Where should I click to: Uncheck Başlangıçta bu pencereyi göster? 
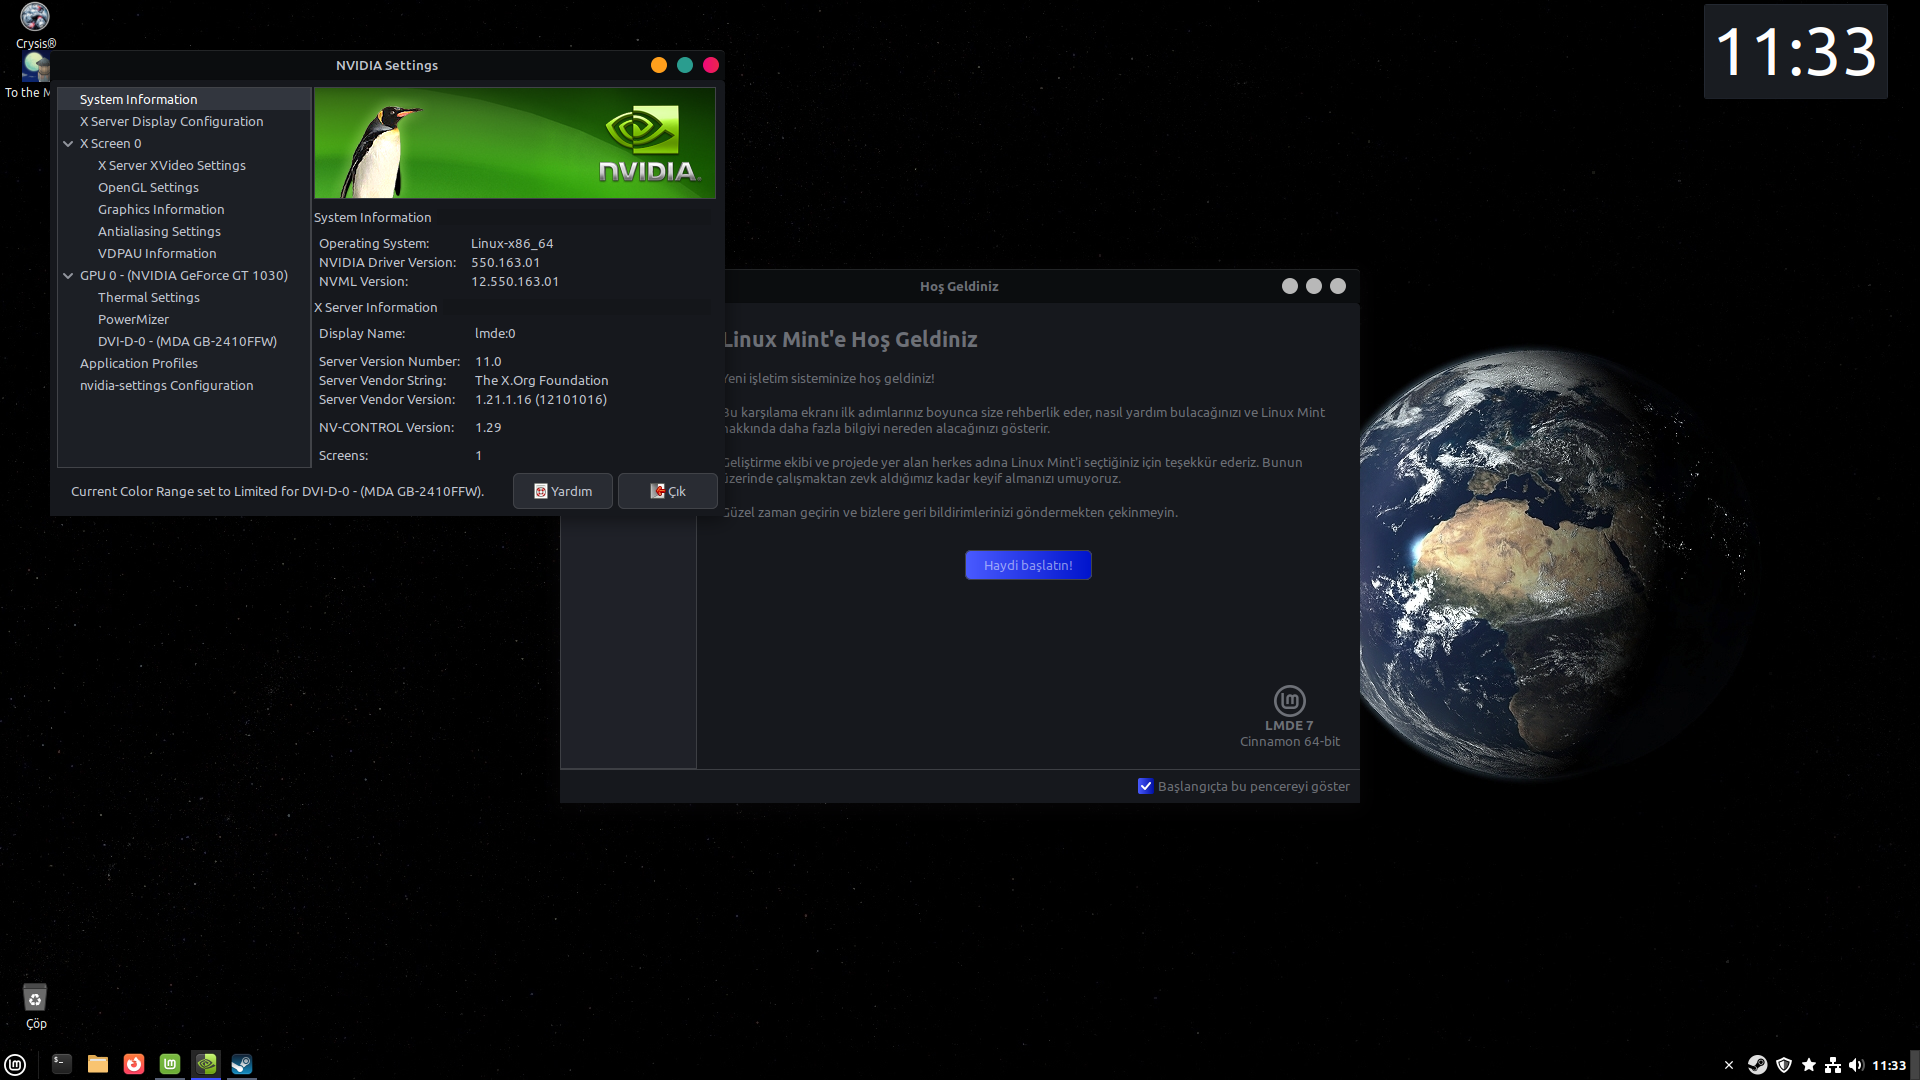pyautogui.click(x=1145, y=786)
